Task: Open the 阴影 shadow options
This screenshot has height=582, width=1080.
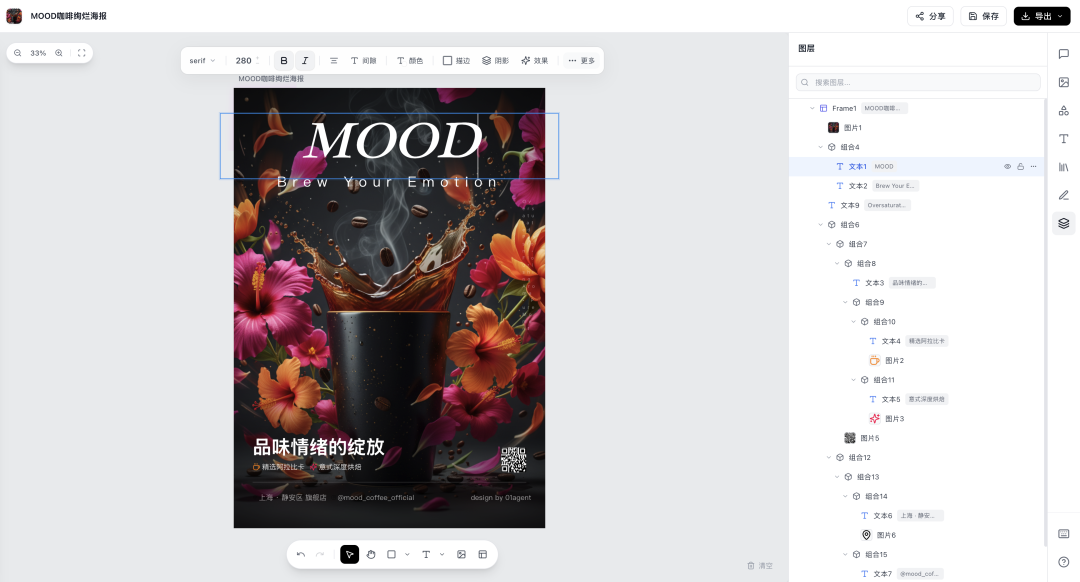Action: [x=495, y=61]
